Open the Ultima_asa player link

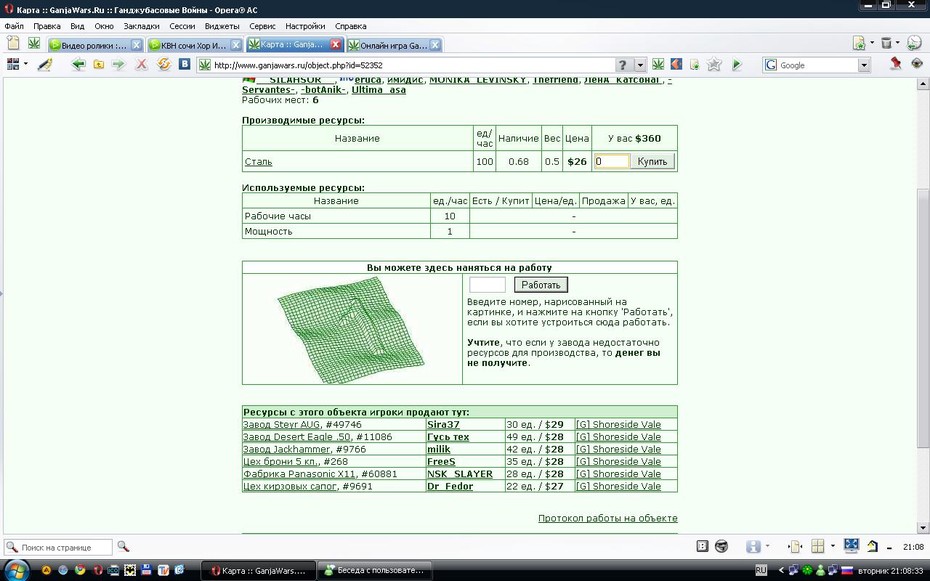tap(378, 90)
